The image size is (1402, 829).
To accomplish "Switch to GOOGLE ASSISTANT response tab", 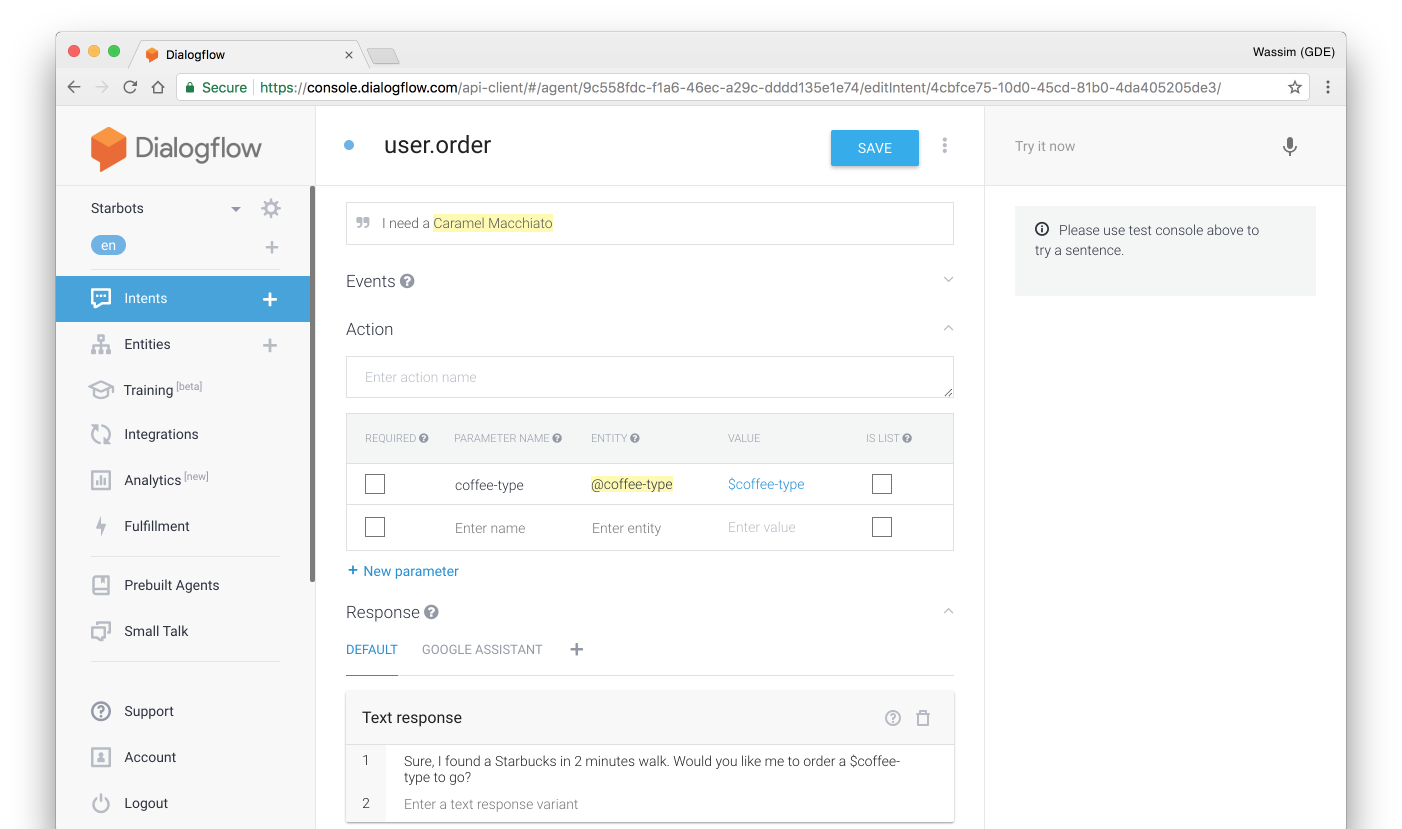I will point(482,650).
